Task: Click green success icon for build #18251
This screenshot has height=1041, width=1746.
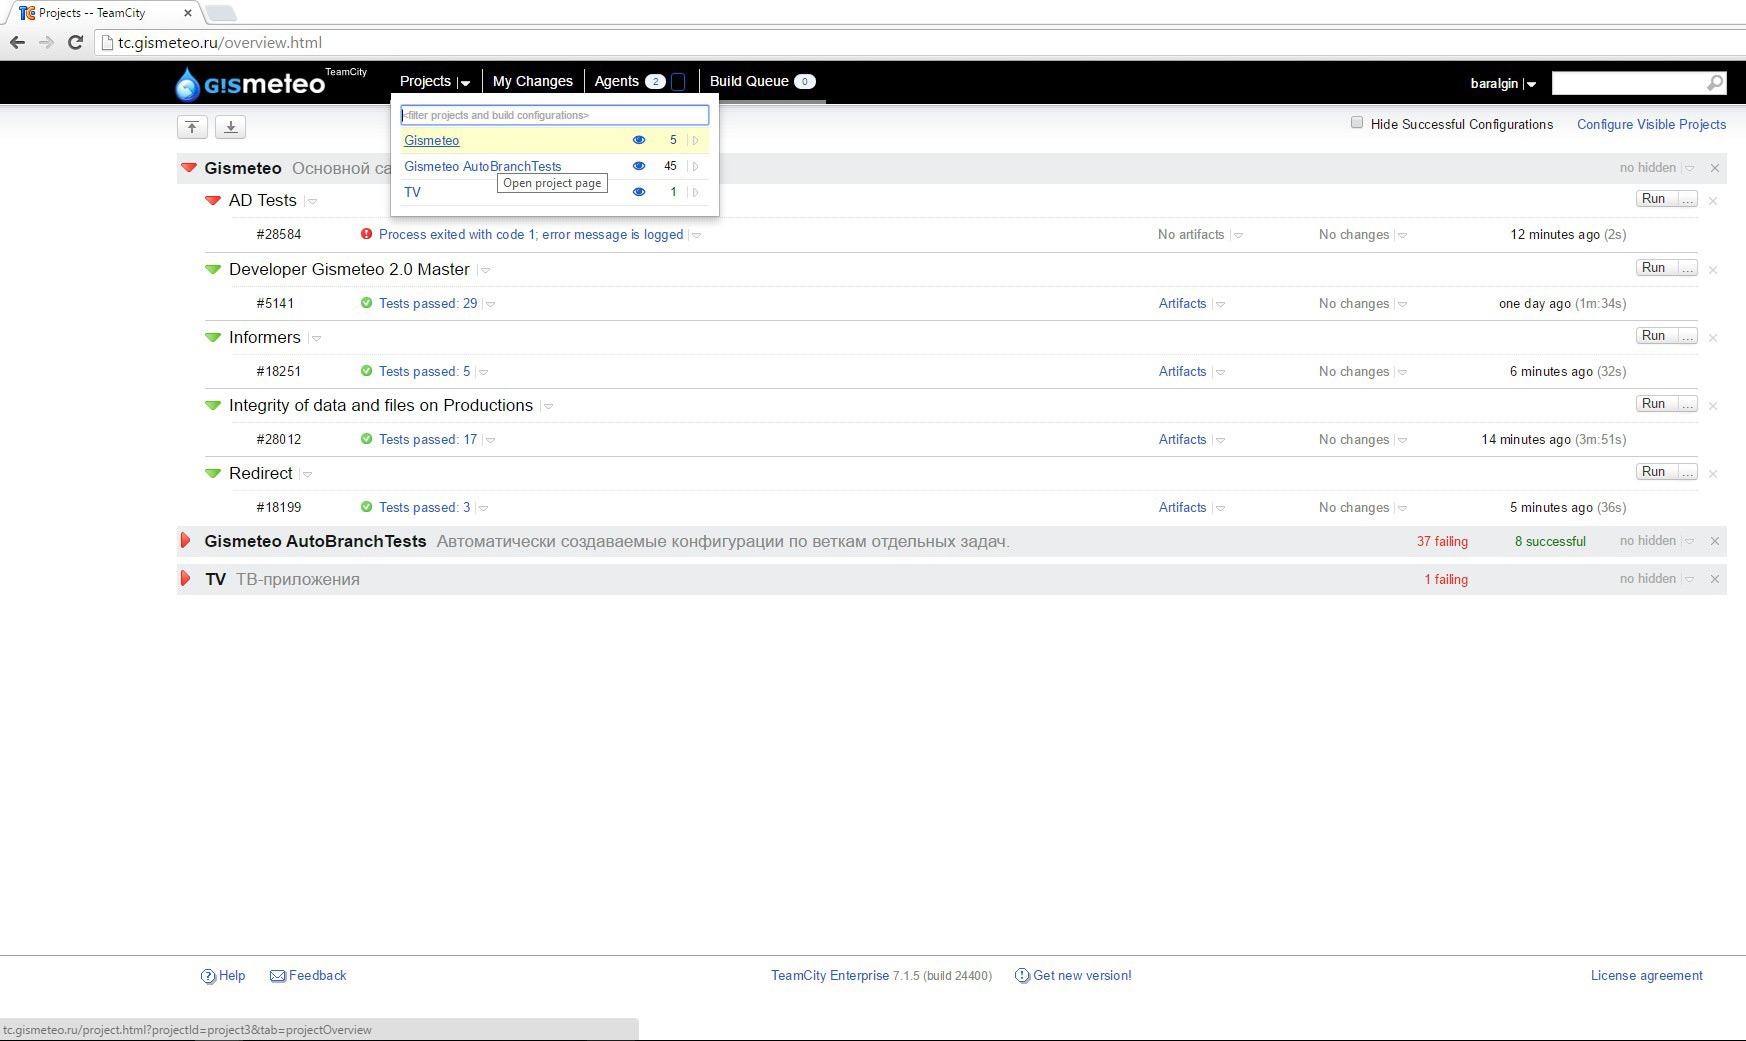Action: 366,371
